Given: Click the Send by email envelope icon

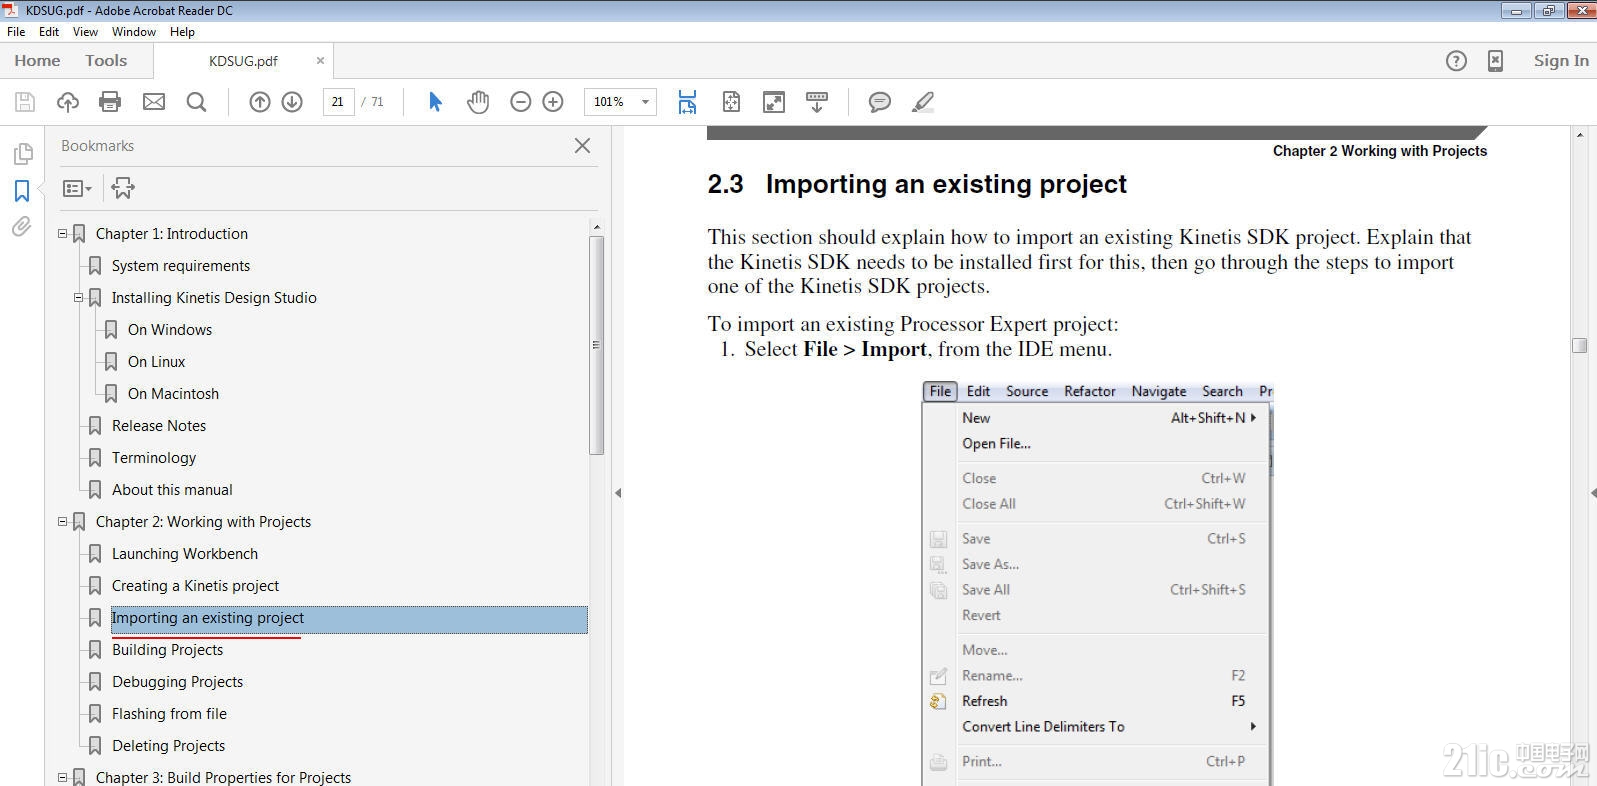Looking at the screenshot, I should 153,102.
